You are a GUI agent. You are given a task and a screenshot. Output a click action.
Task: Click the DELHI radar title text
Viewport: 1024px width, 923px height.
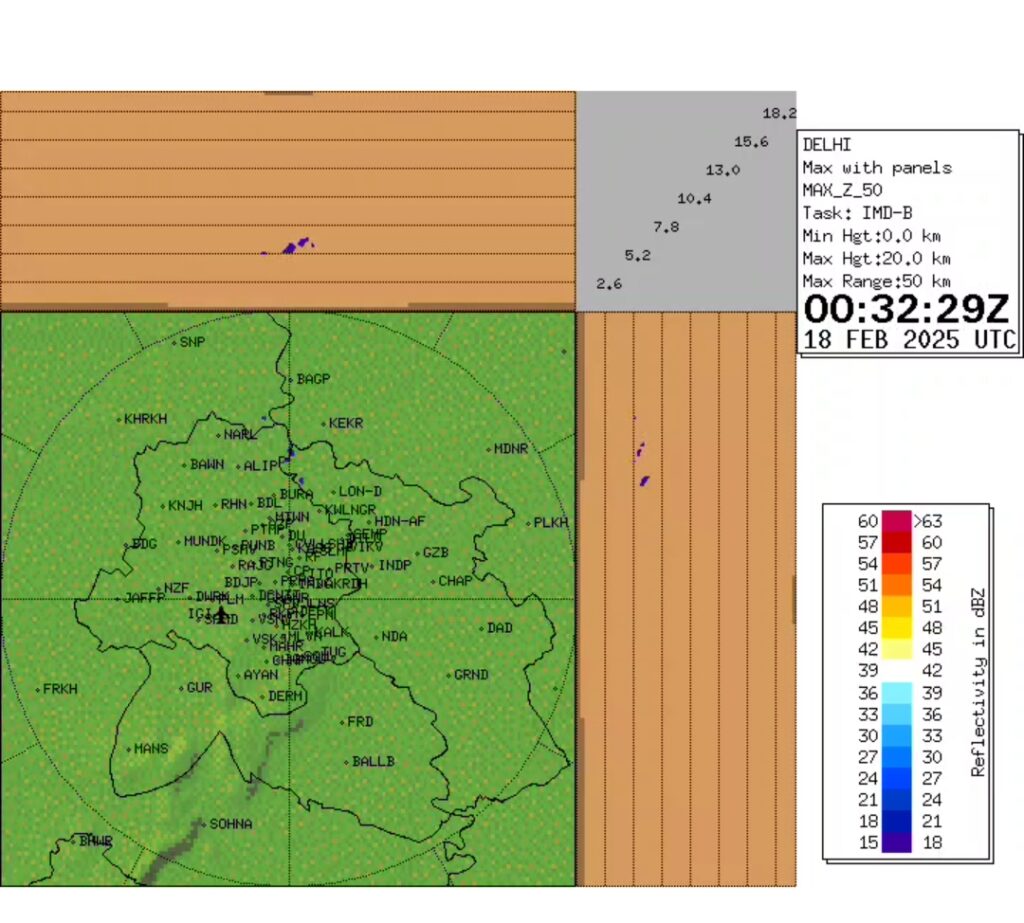click(826, 145)
